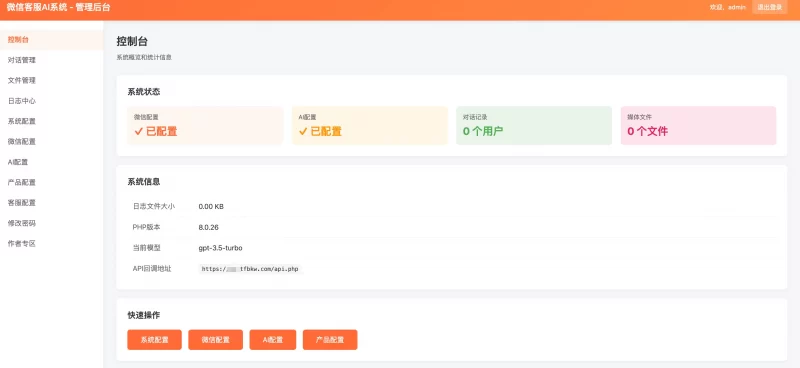
Task: Select 日志中心 from the sidebar
Action: point(52,101)
